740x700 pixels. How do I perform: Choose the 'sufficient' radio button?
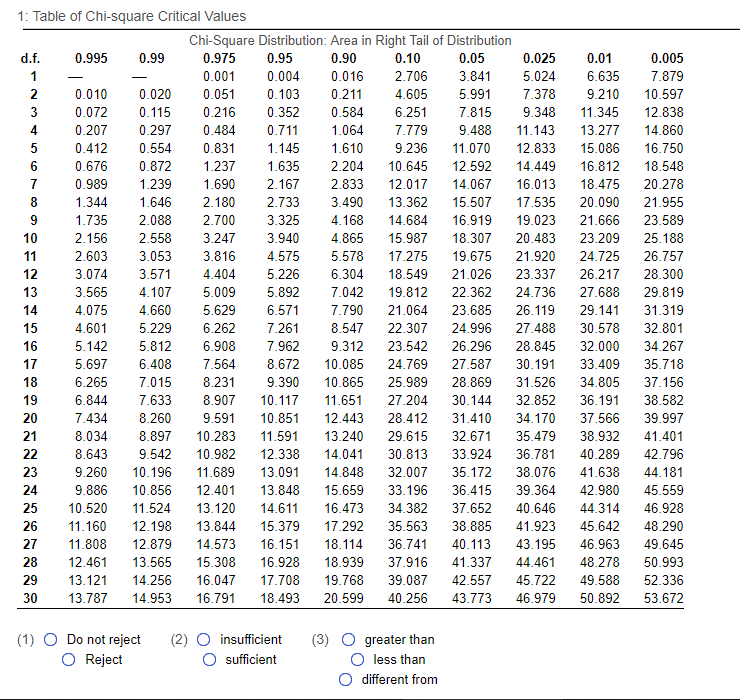click(x=210, y=659)
